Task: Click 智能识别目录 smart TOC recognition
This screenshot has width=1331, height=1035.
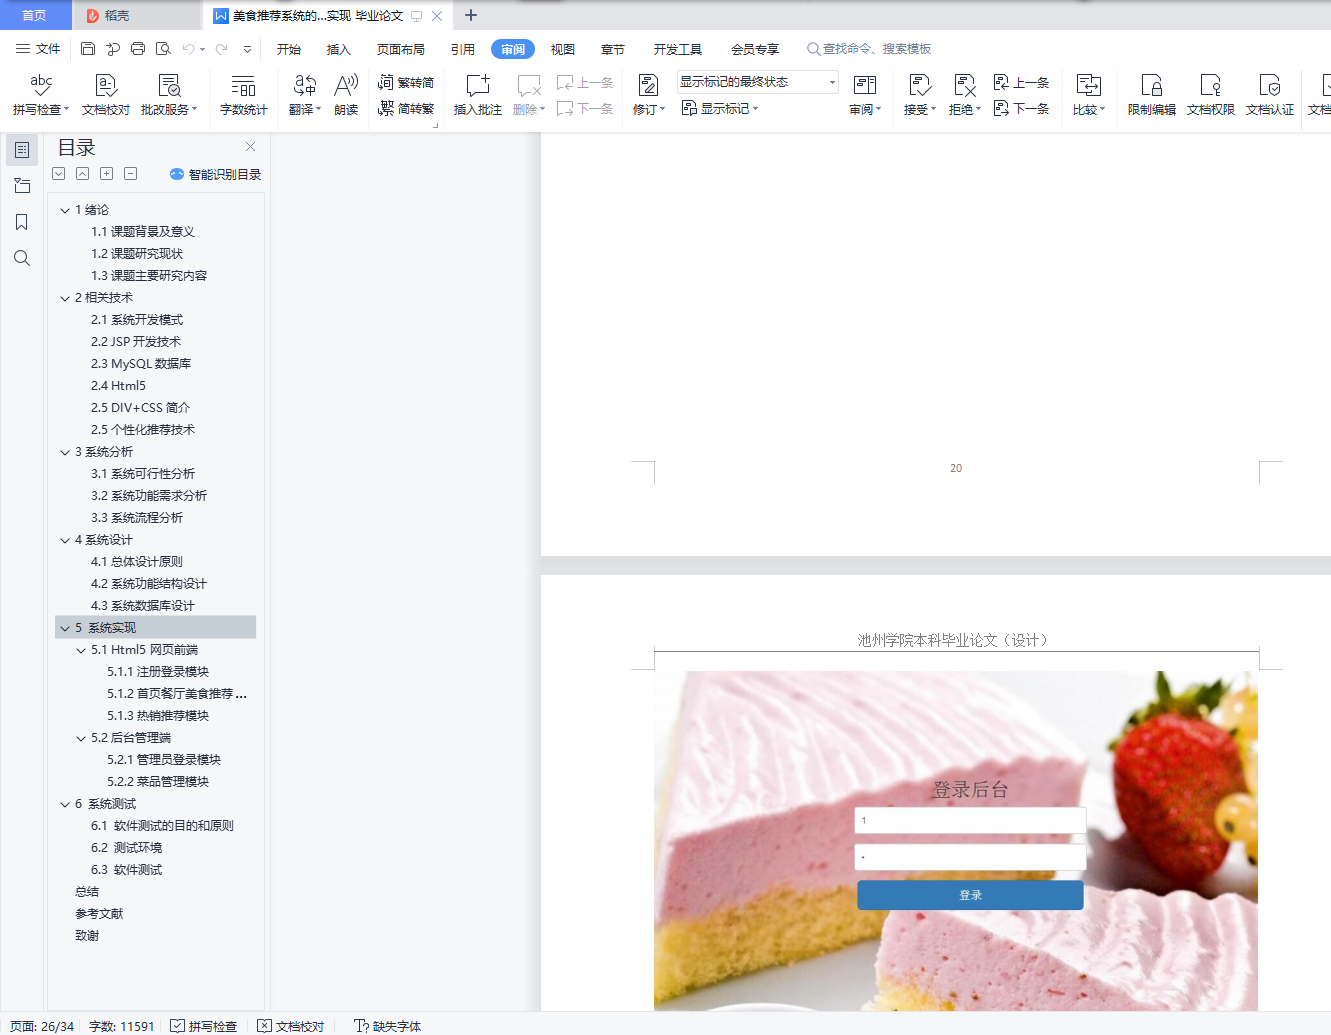Action: [x=215, y=174]
